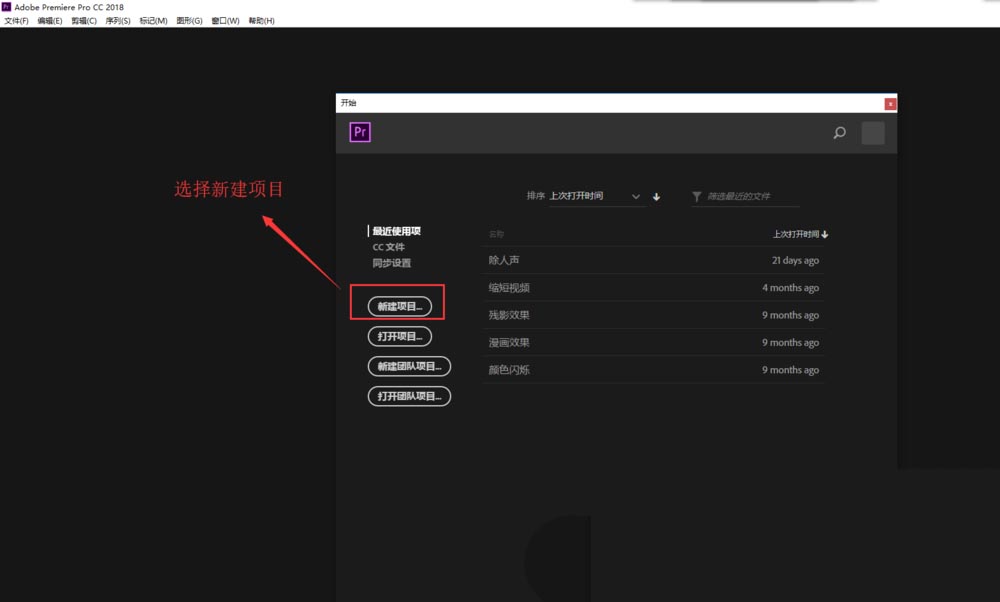Click the 21 days ago timestamp
Viewport: 1000px width, 602px height.
click(x=795, y=260)
